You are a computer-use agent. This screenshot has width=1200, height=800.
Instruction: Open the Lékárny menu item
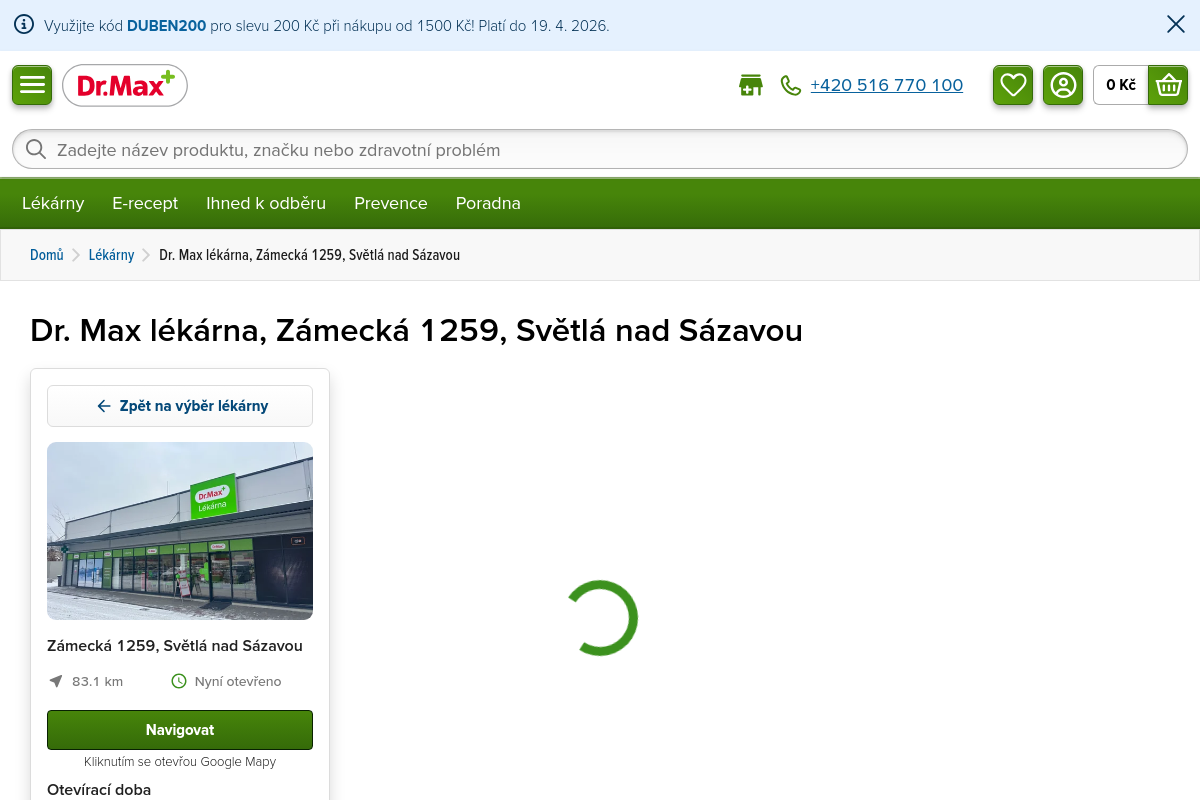coord(53,203)
